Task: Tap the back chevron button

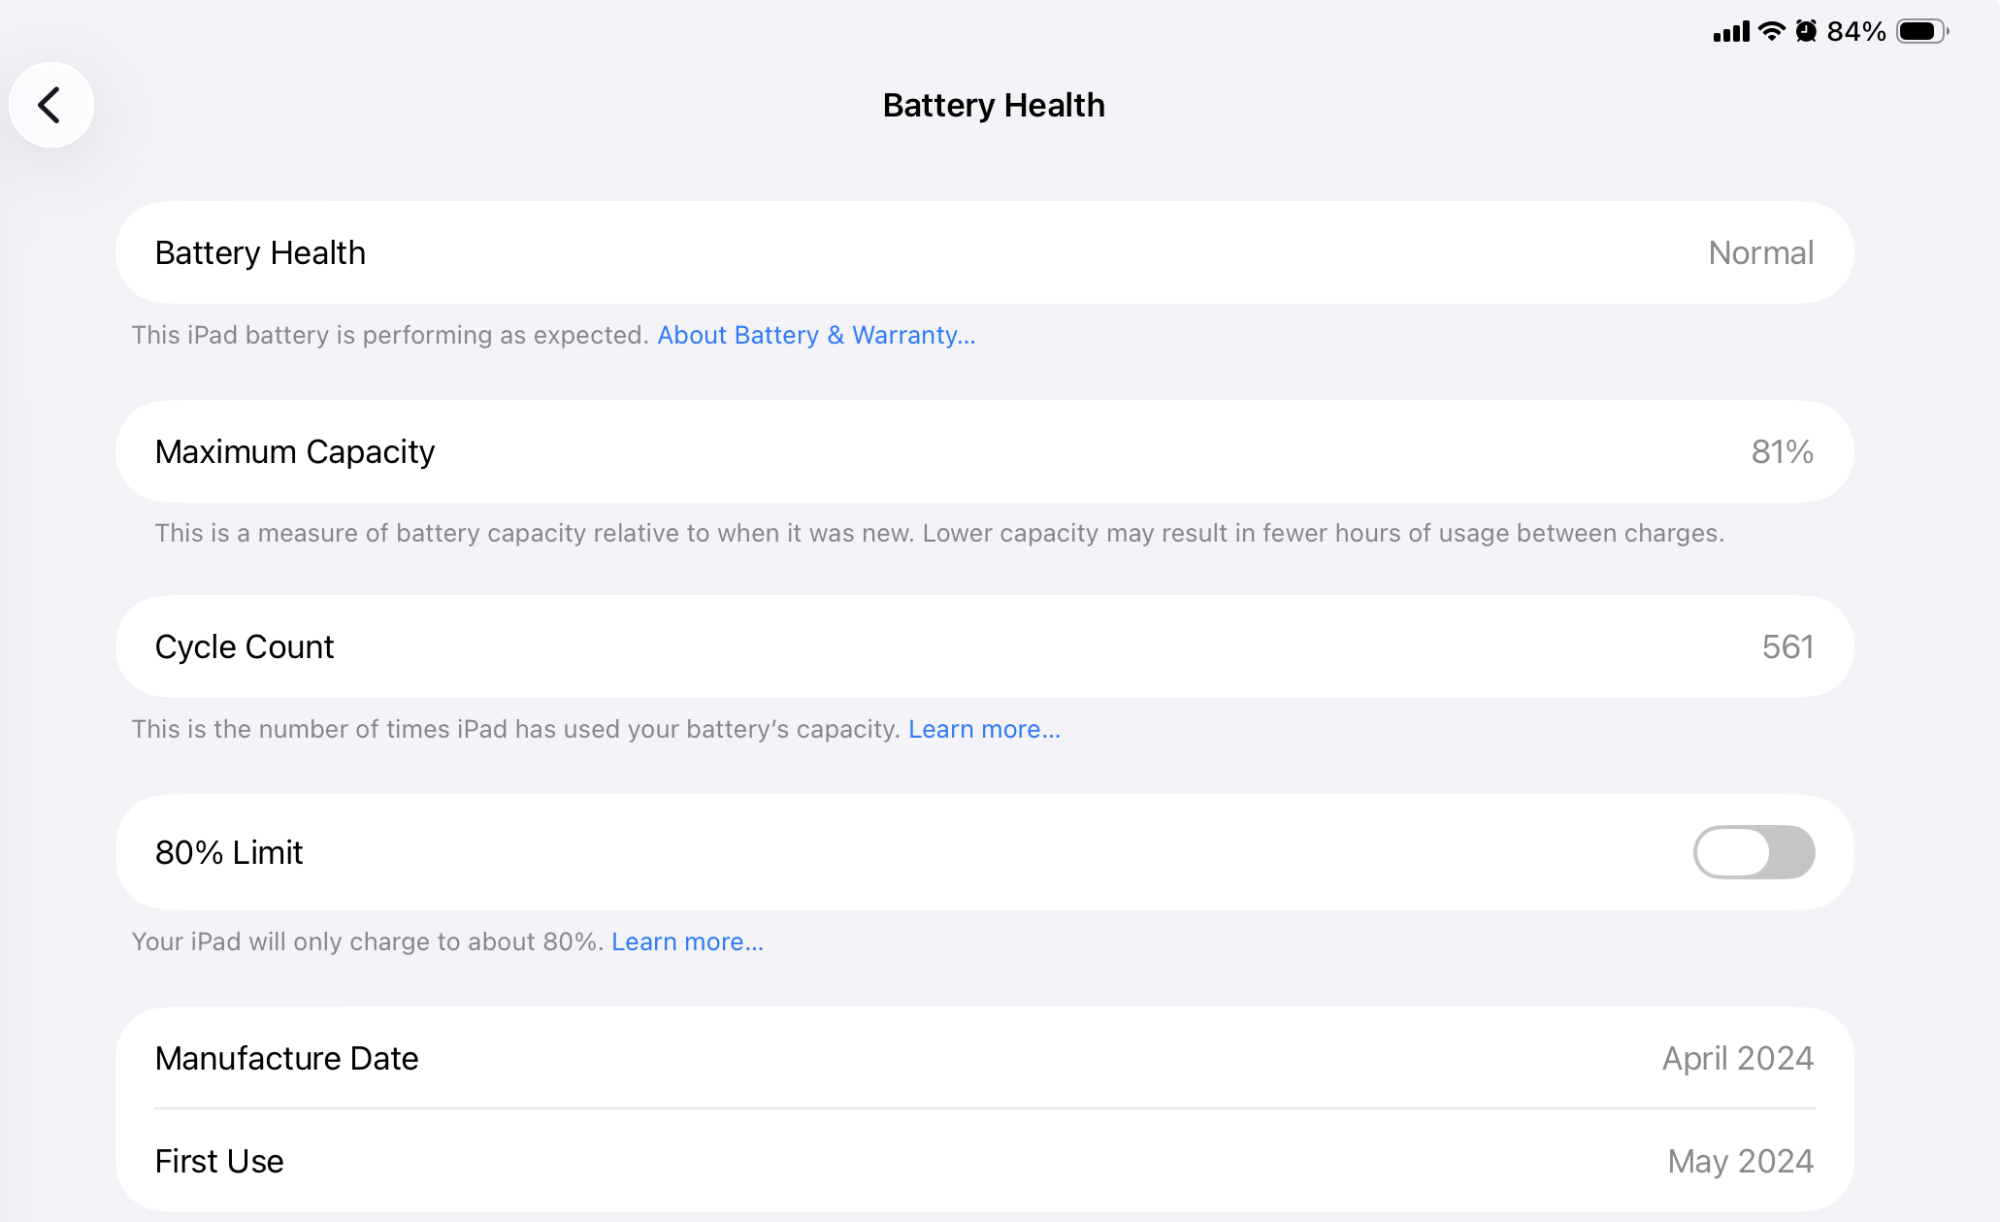Action: (50, 105)
